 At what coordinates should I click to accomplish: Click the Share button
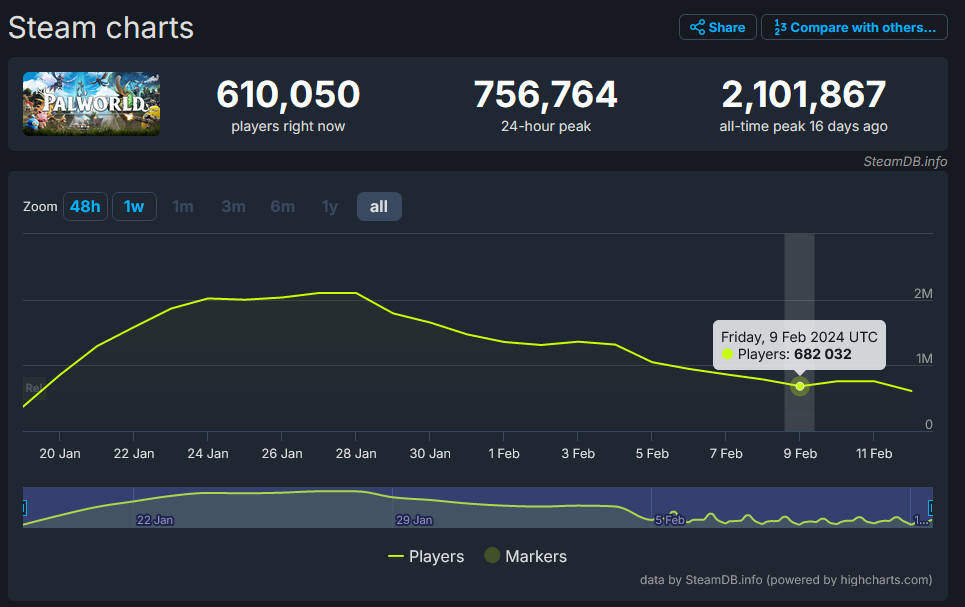click(x=718, y=27)
